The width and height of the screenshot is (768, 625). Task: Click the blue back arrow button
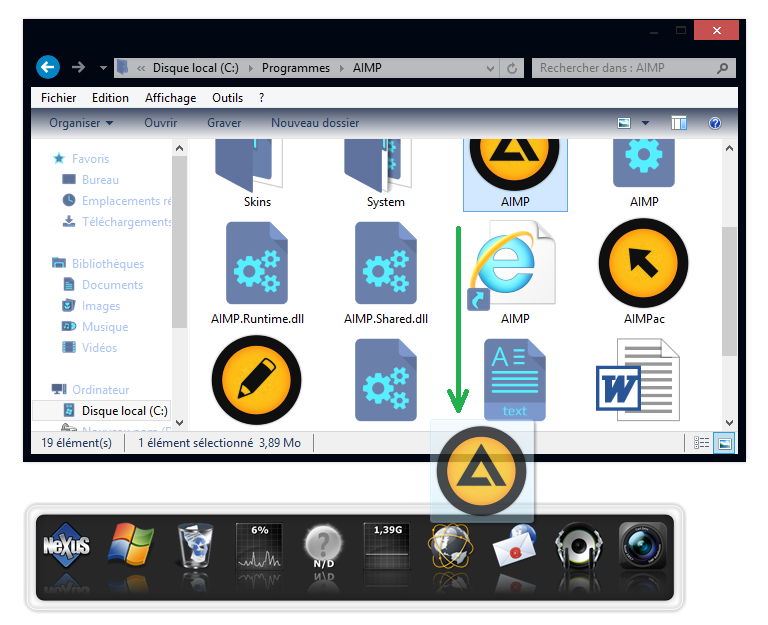[48, 67]
